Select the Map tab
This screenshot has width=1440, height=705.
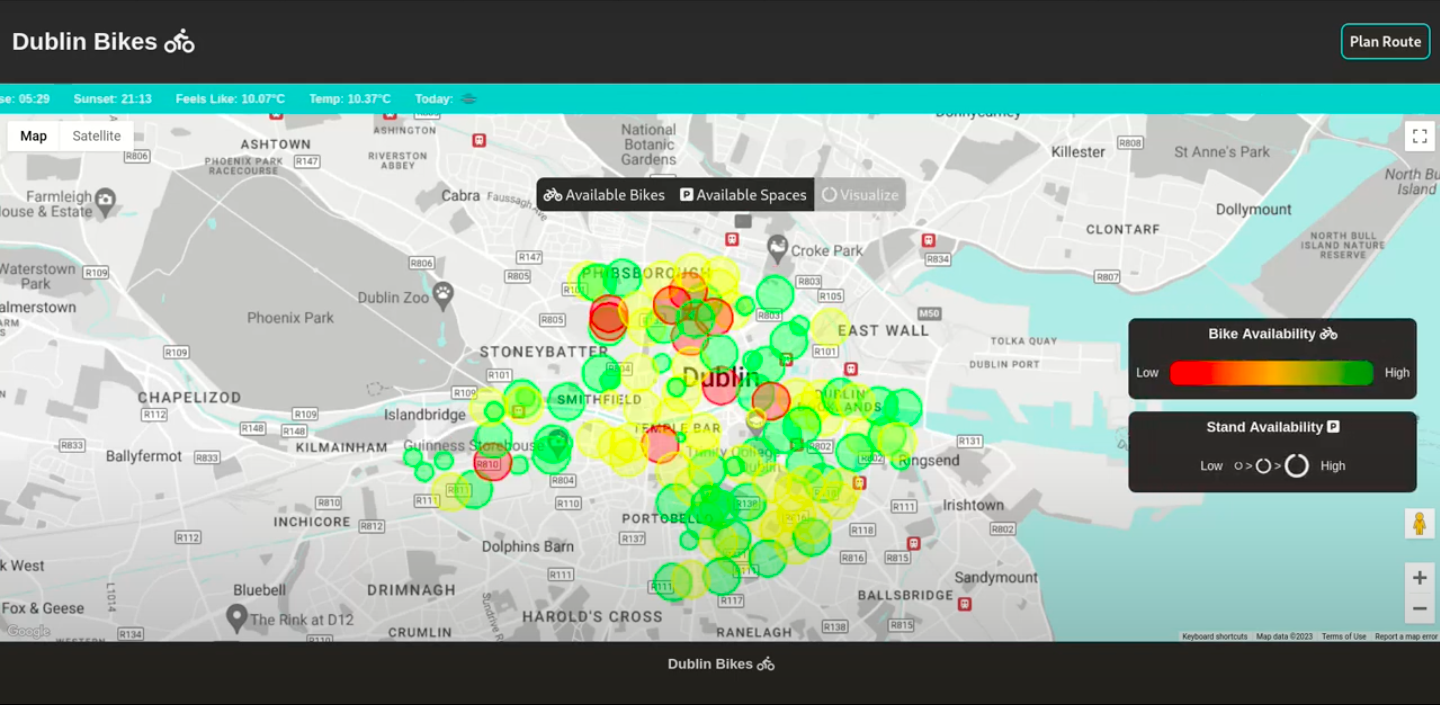pyautogui.click(x=33, y=135)
